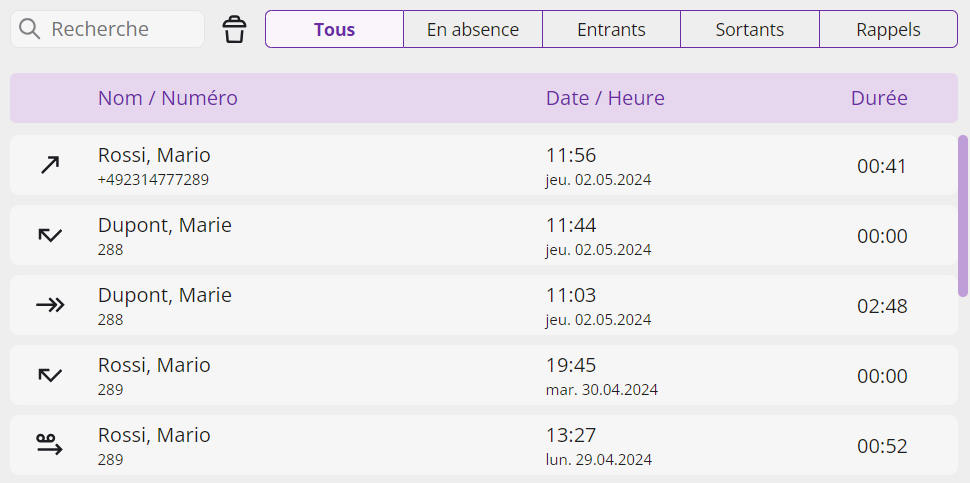Viewport: 970px width, 483px height.
Task: Sort by Date / Heure column header
Action: pyautogui.click(x=605, y=98)
